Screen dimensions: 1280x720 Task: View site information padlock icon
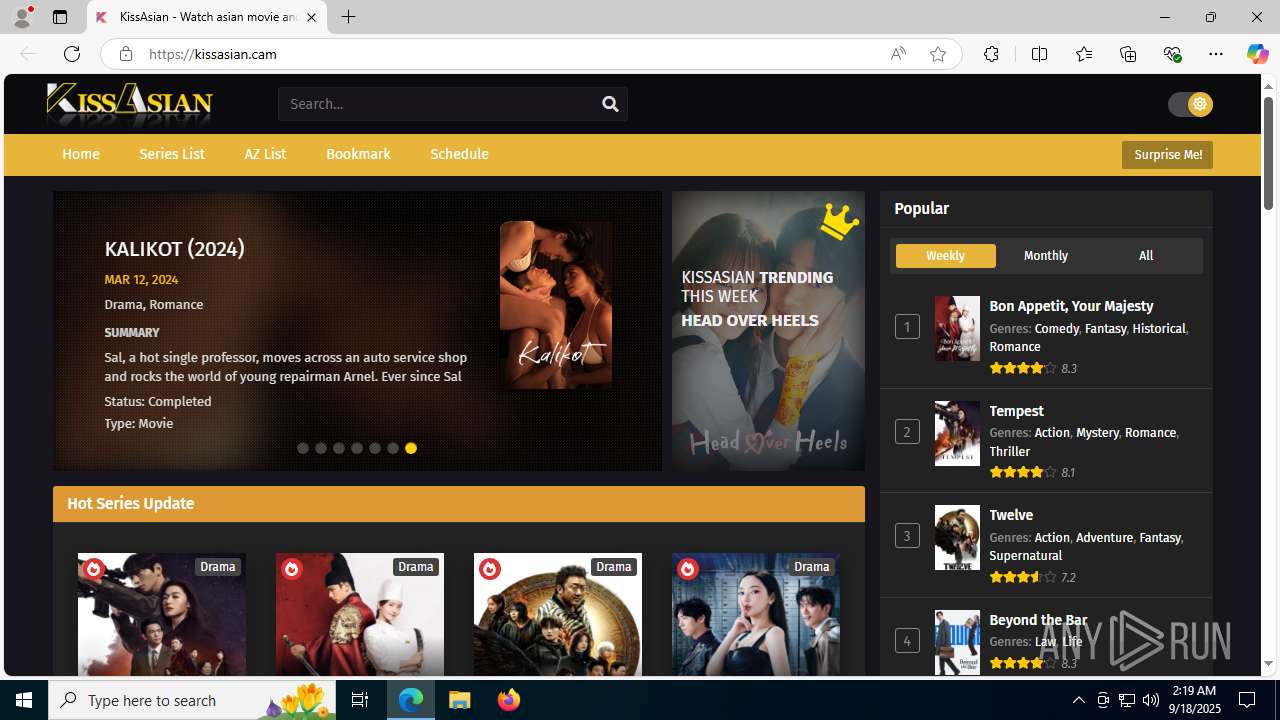click(x=125, y=54)
